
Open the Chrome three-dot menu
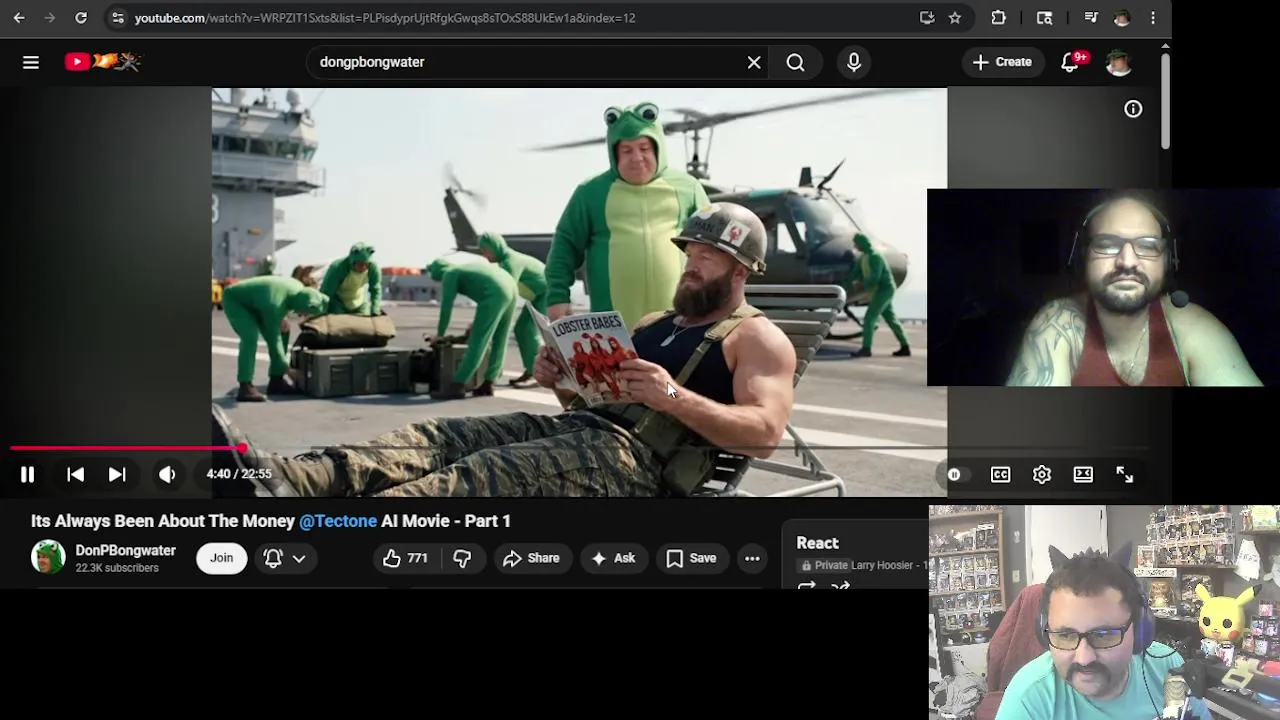click(1153, 17)
